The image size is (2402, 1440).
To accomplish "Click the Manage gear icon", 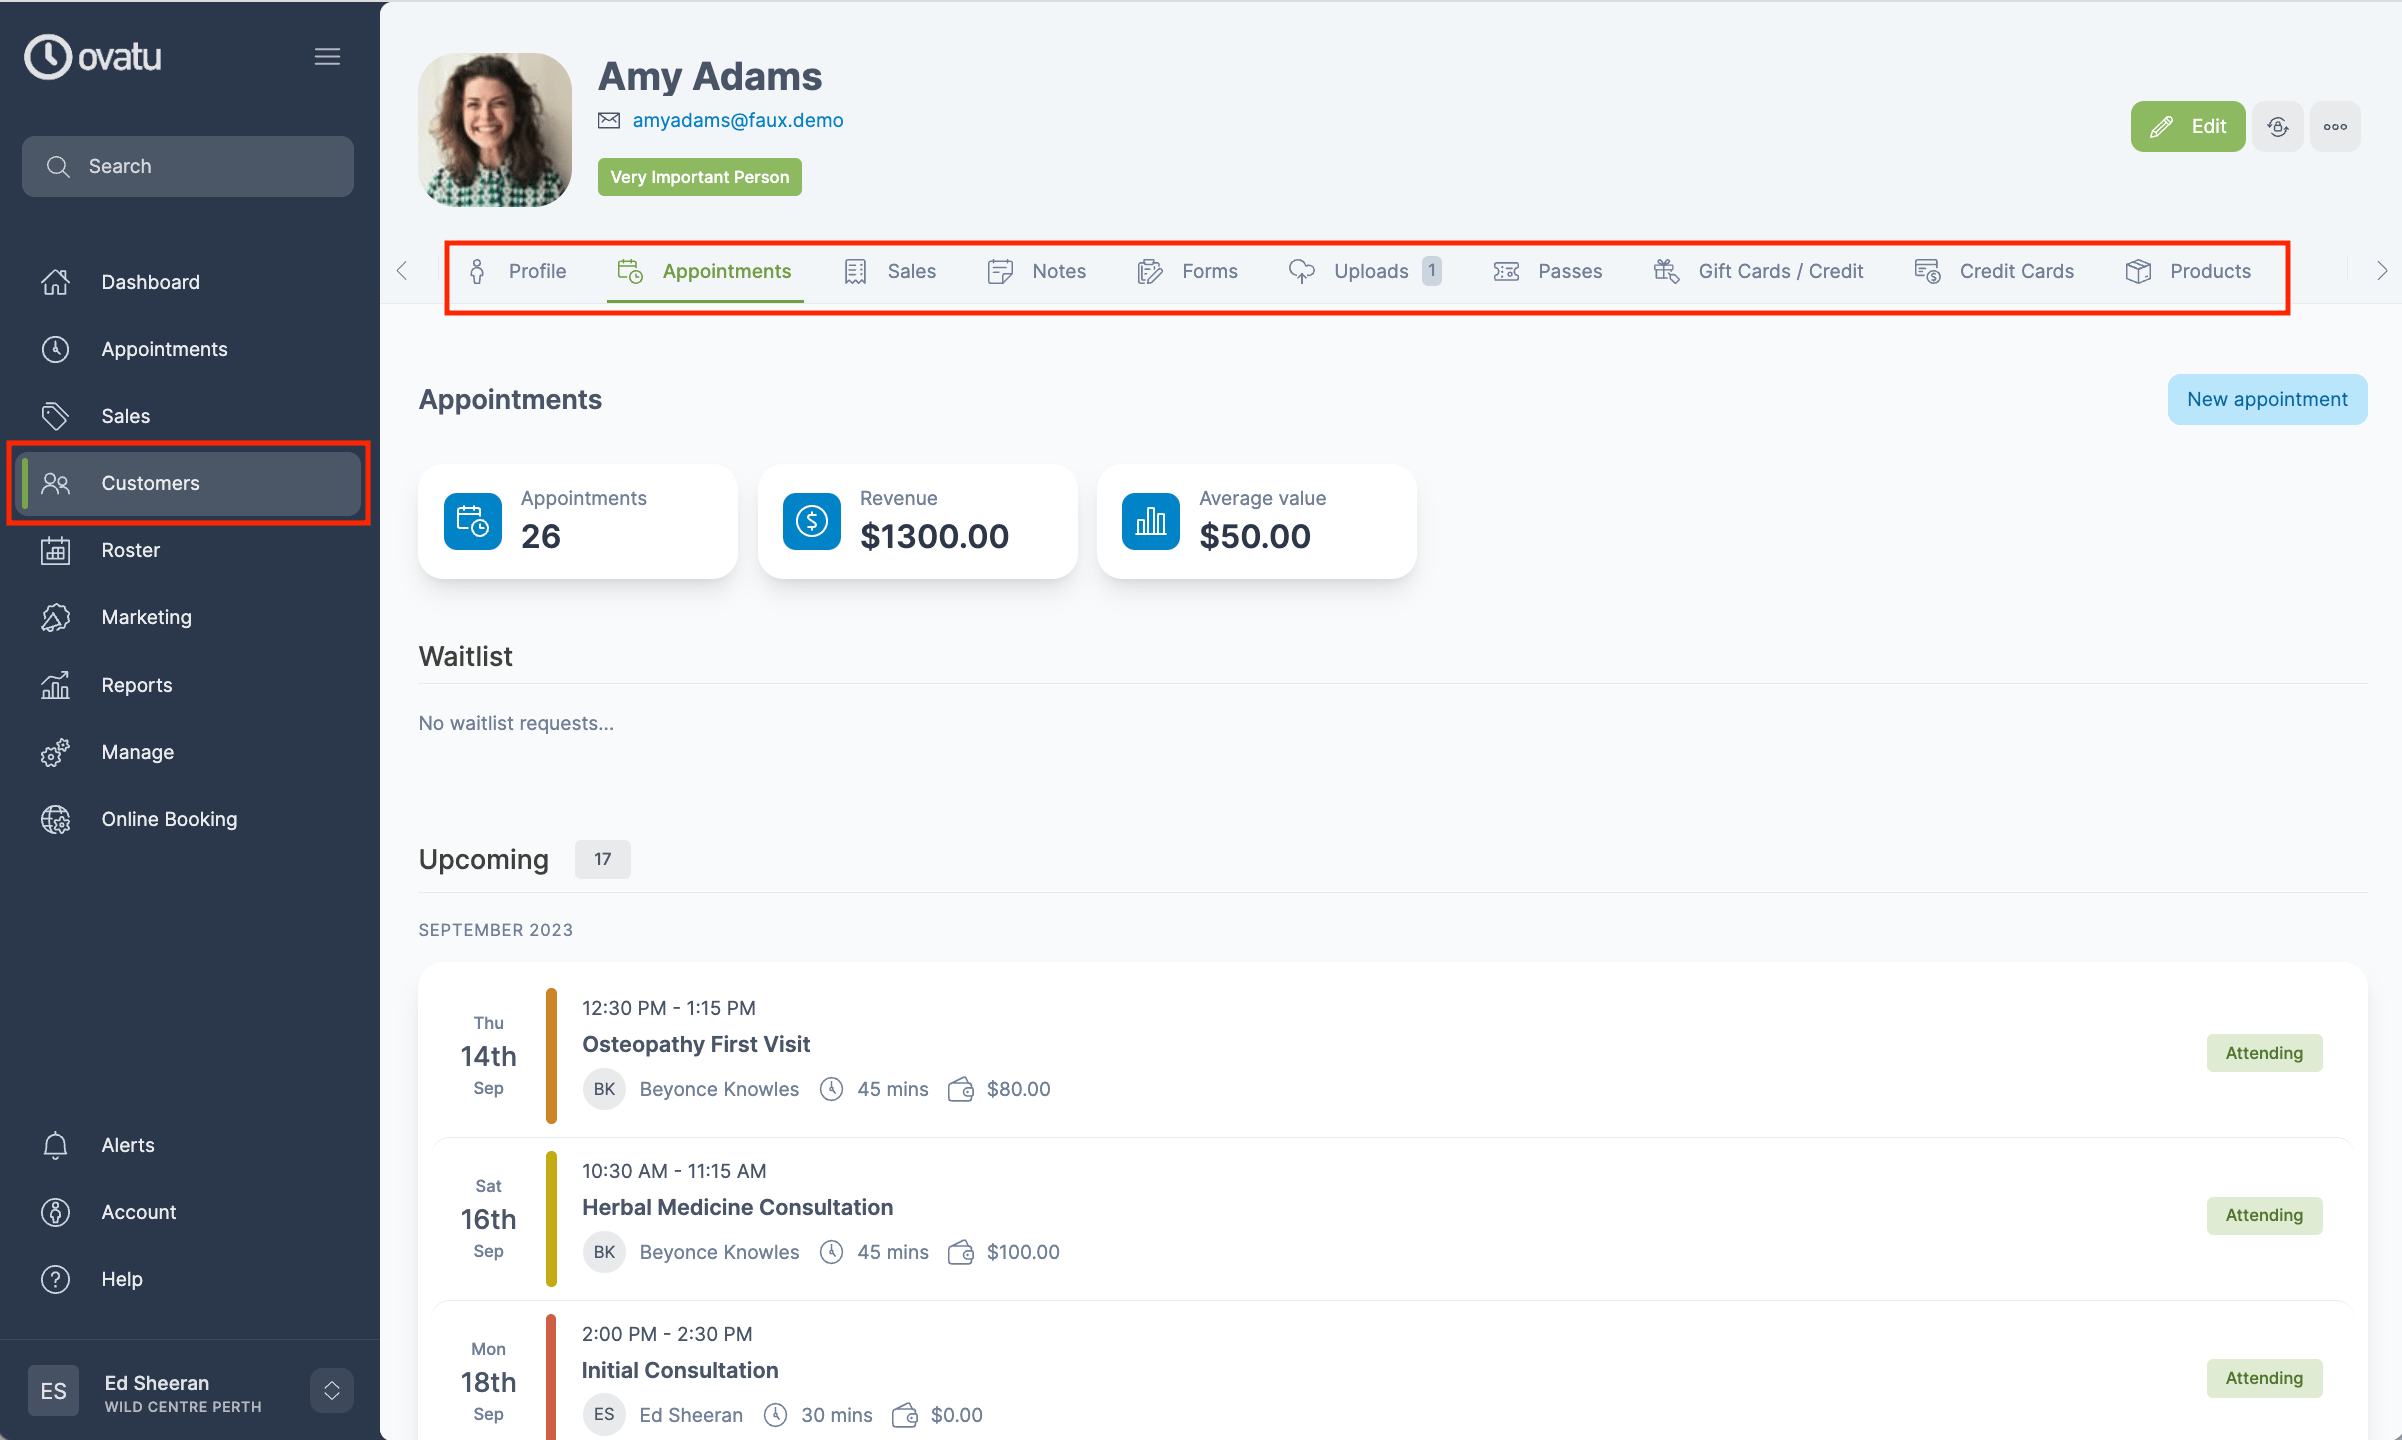I will pyautogui.click(x=55, y=752).
